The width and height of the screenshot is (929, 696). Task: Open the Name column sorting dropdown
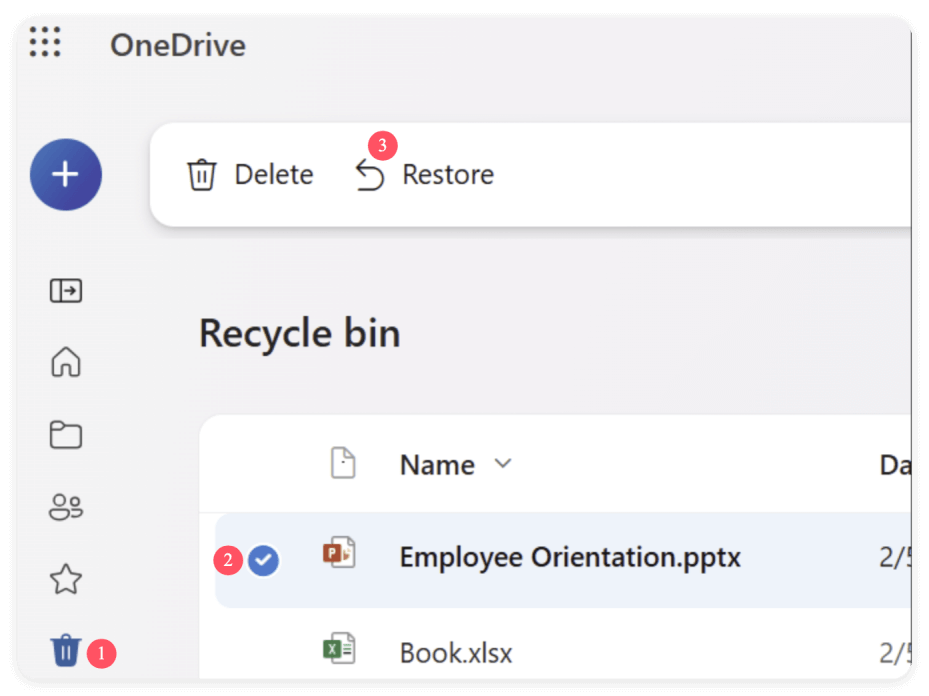coord(503,464)
